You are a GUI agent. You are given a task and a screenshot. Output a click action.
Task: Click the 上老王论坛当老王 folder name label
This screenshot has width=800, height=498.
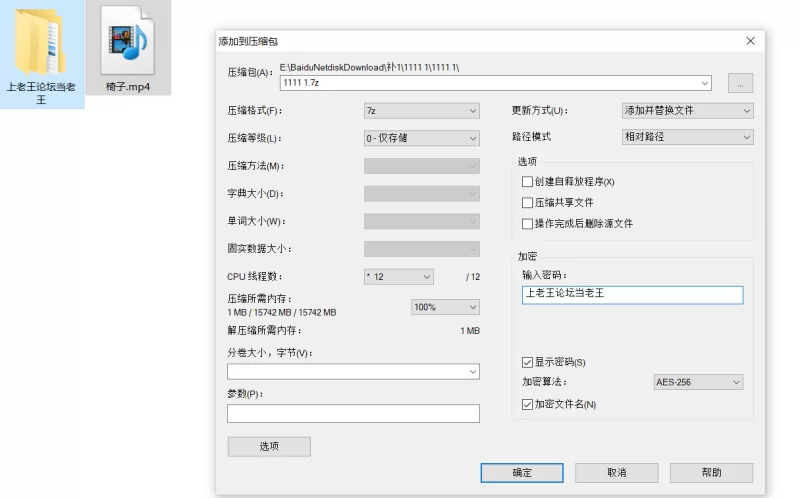41,93
